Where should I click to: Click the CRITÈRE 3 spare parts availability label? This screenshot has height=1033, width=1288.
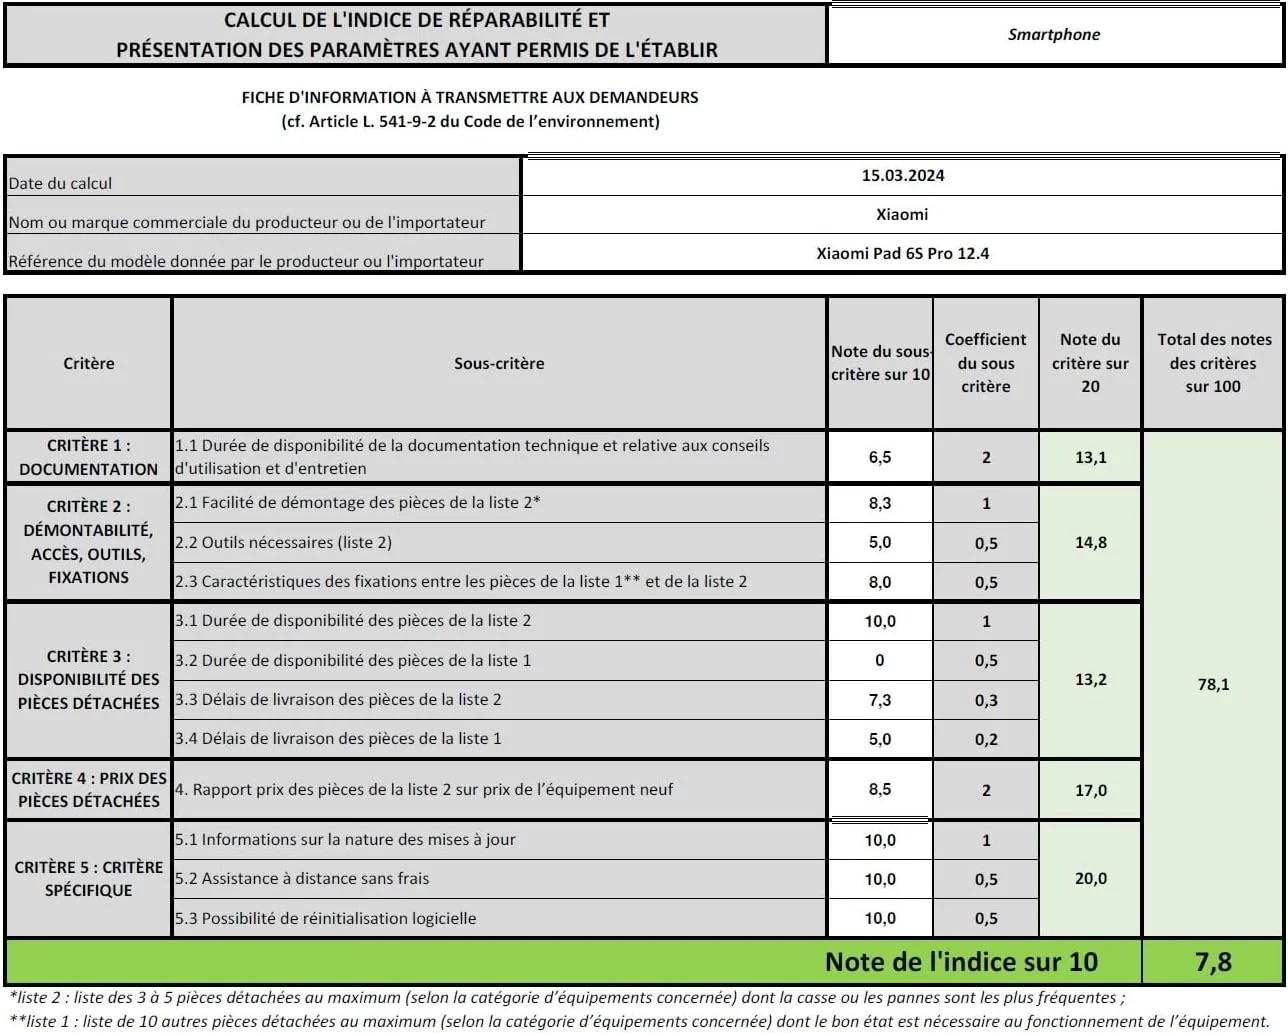(x=88, y=680)
